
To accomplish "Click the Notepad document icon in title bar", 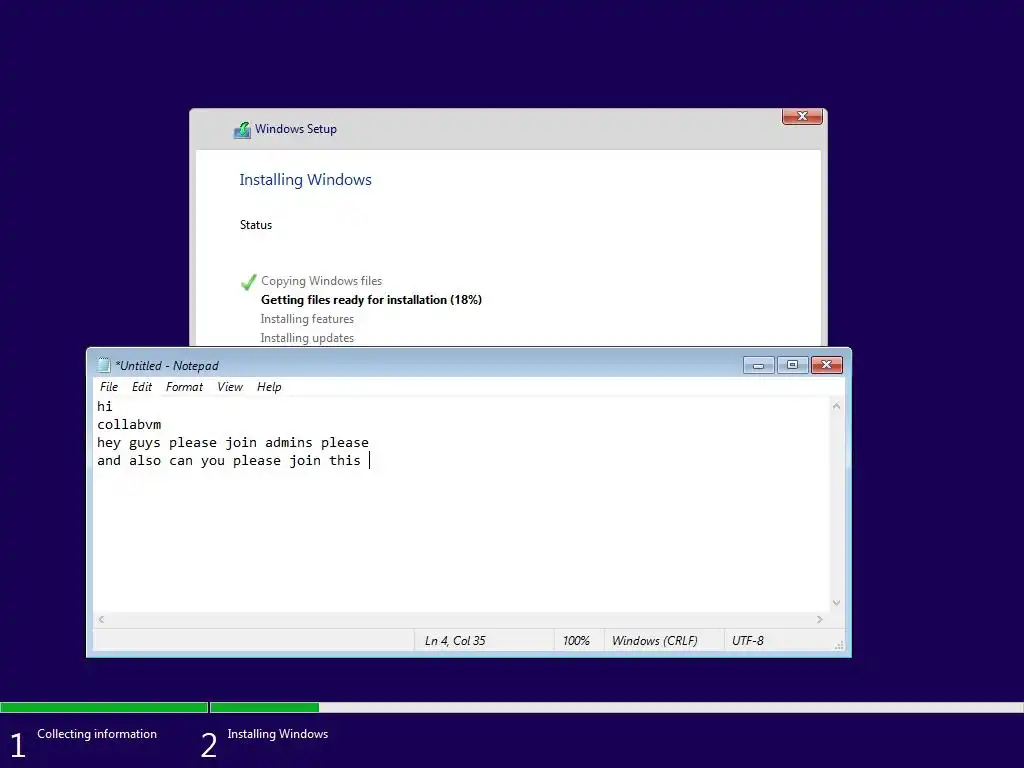I will (103, 365).
